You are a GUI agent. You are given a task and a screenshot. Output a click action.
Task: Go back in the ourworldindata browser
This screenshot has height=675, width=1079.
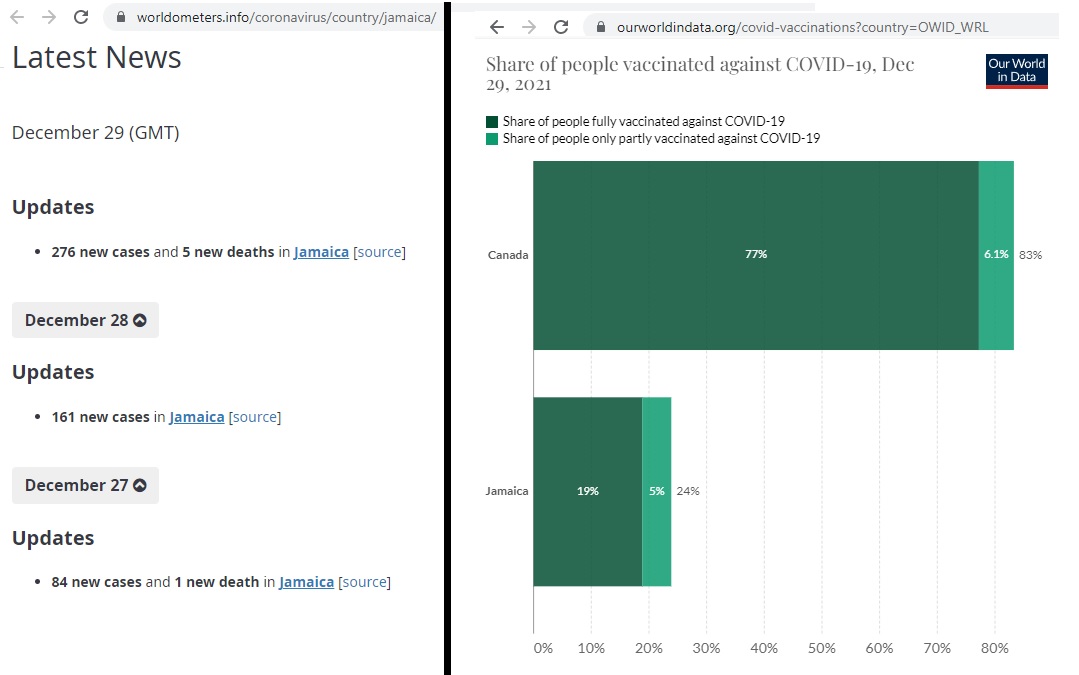[497, 27]
